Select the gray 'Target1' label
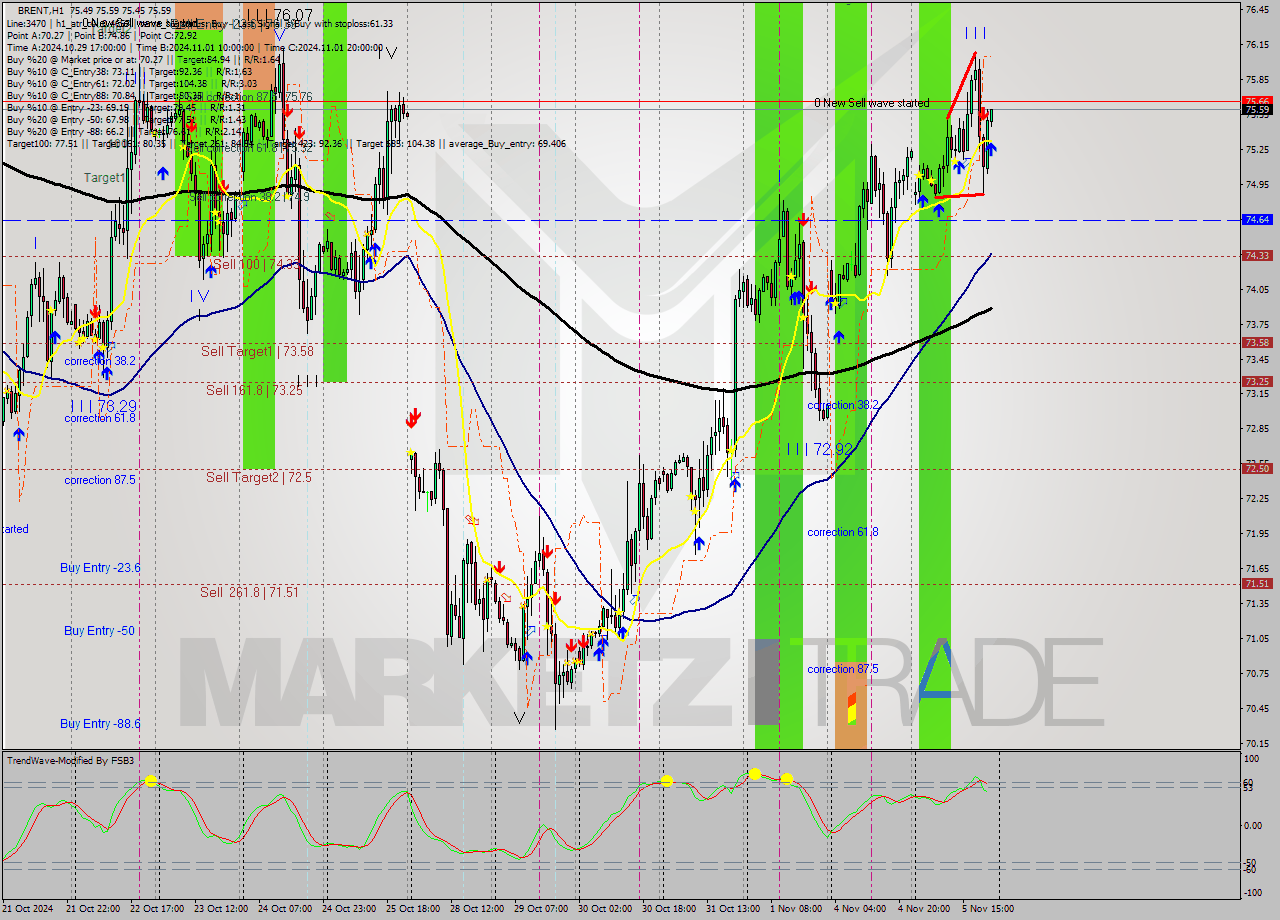Screen dimensions: 1280x920 [104, 177]
